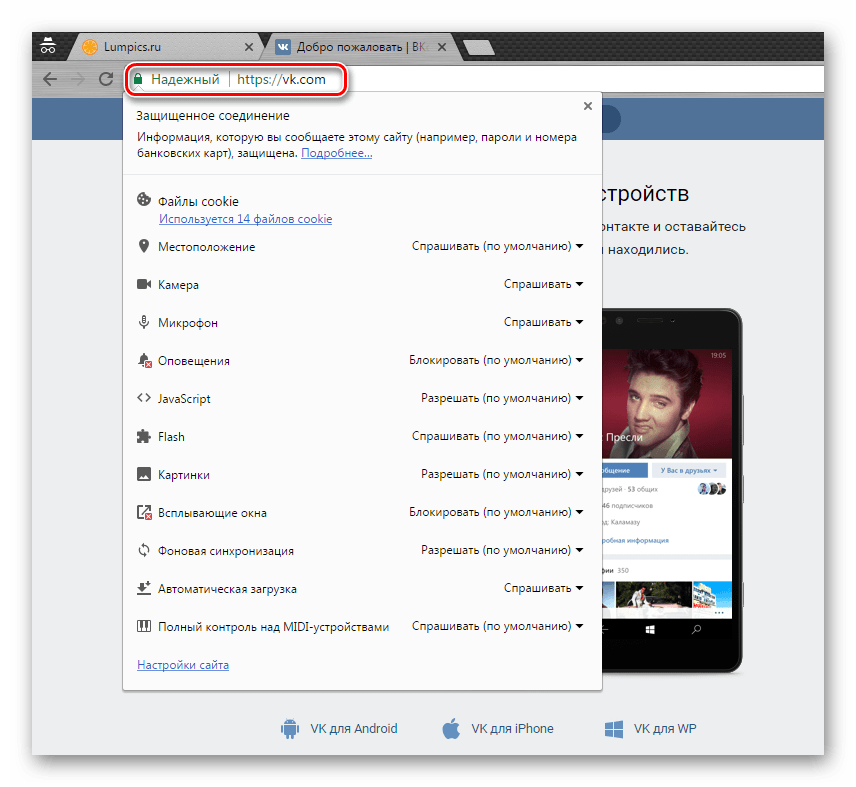Viewport: 856px width, 787px height.
Task: Open the JavaScript permission dropdown
Action: (502, 398)
